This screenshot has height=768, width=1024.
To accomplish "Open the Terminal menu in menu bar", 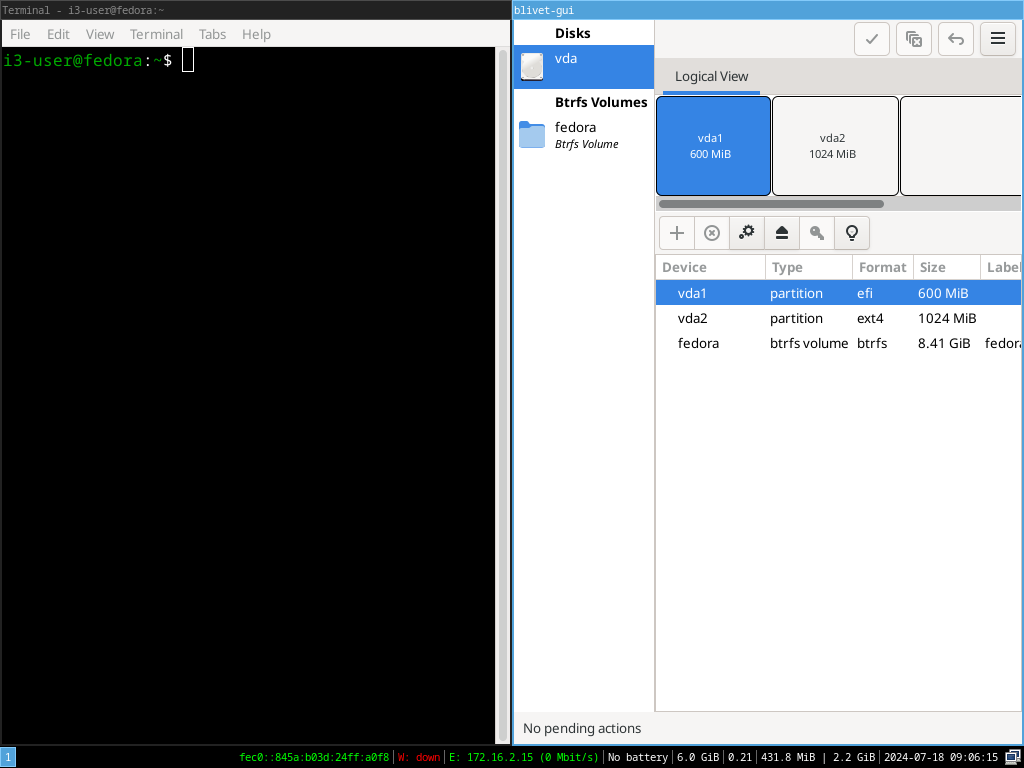I will 156,34.
